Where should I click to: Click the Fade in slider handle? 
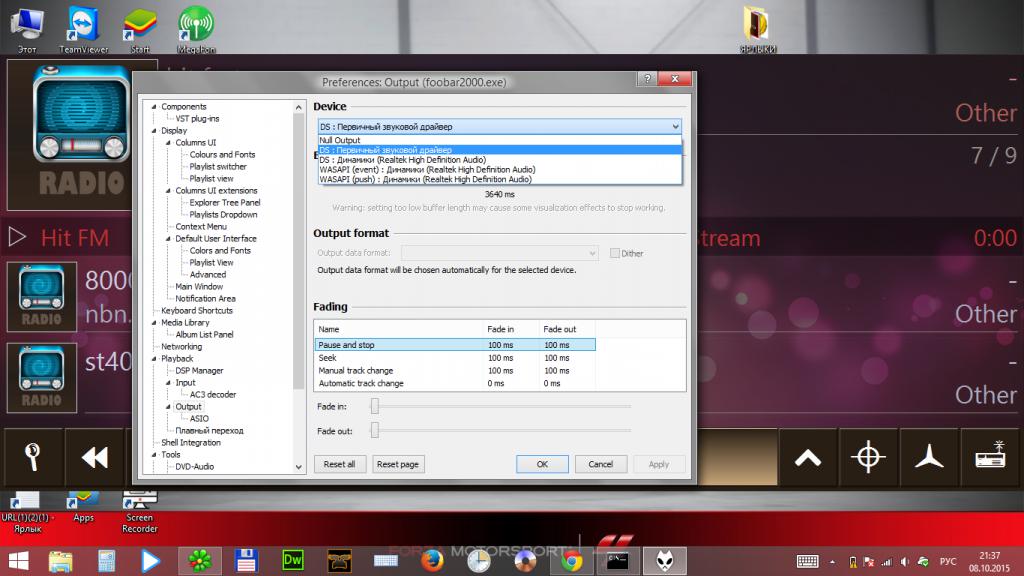click(x=375, y=405)
